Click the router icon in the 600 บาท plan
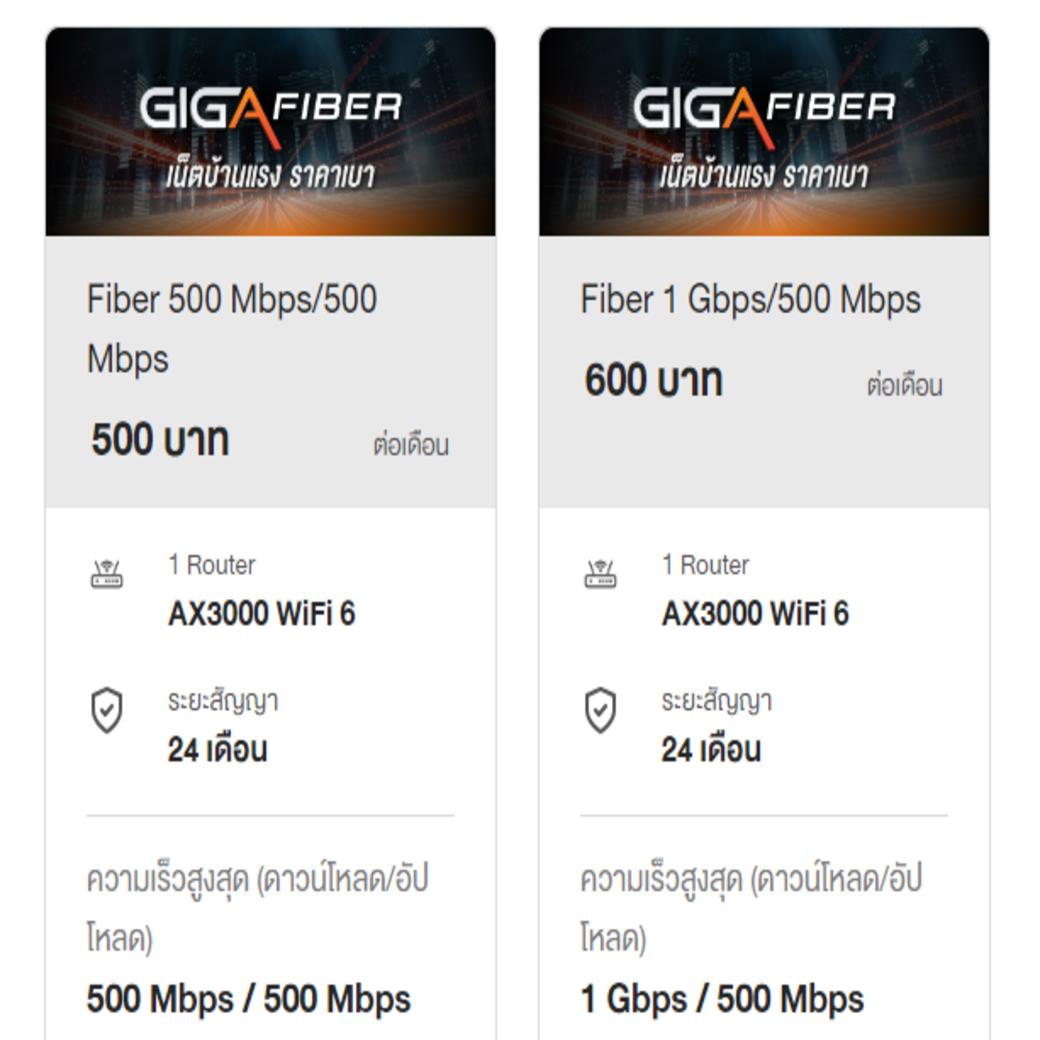The image size is (1040, 1040). click(600, 574)
